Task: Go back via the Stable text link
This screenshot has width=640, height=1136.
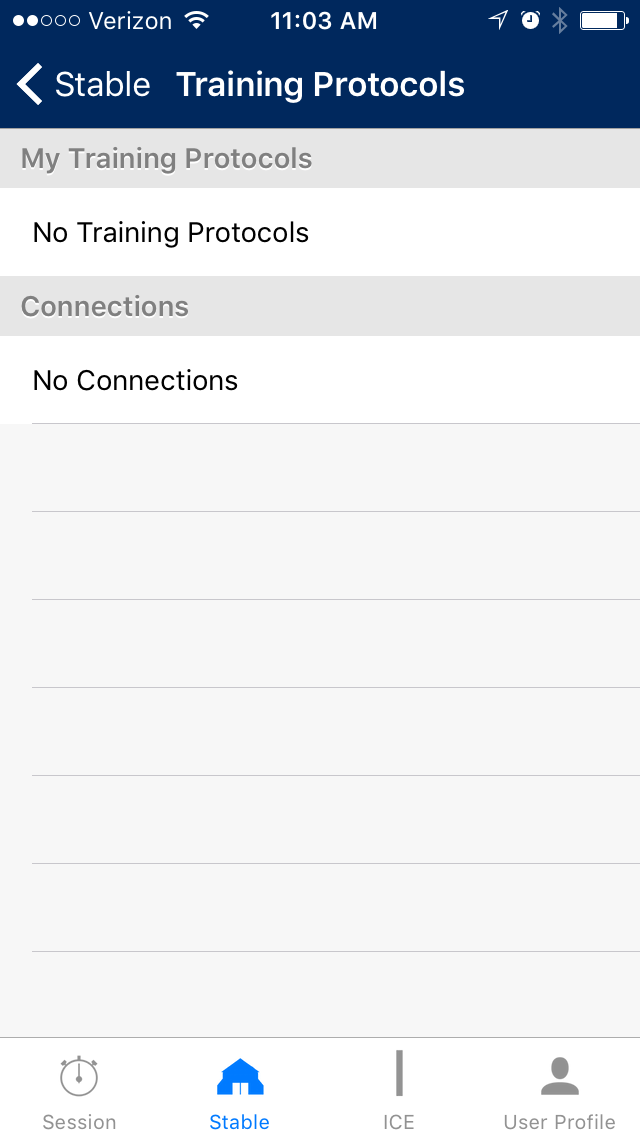Action: [102, 85]
